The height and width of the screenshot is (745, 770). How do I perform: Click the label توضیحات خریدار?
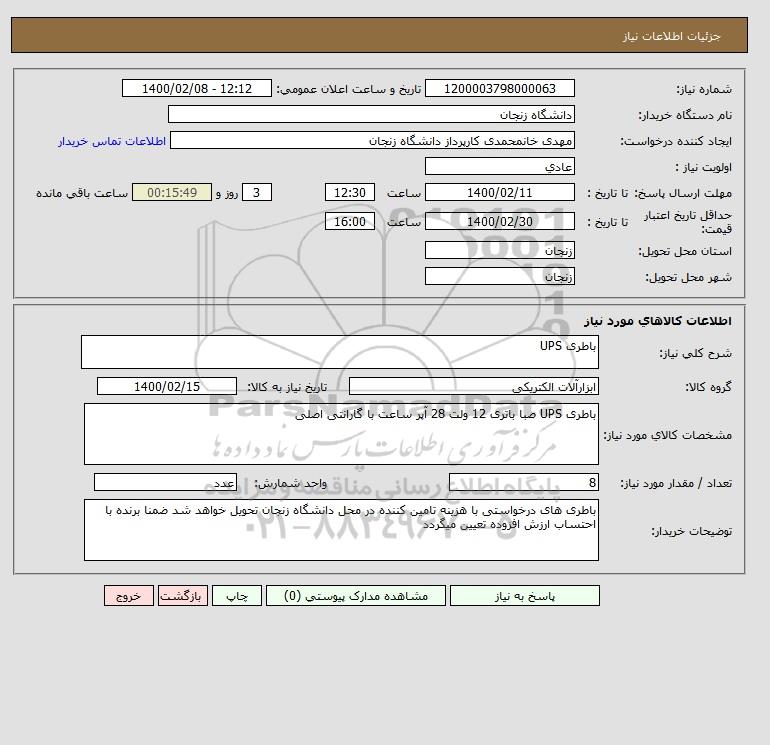691,531
